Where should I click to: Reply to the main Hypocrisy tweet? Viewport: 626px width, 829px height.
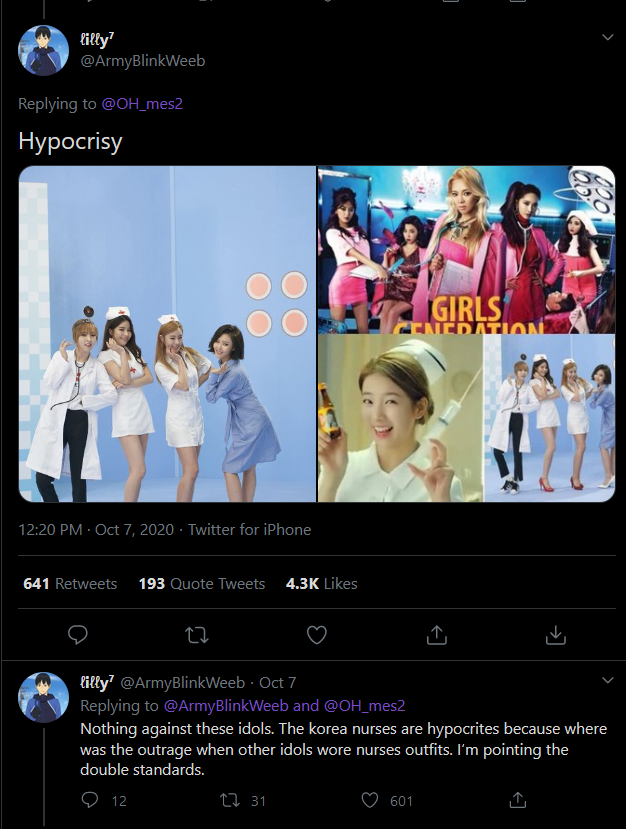[78, 634]
